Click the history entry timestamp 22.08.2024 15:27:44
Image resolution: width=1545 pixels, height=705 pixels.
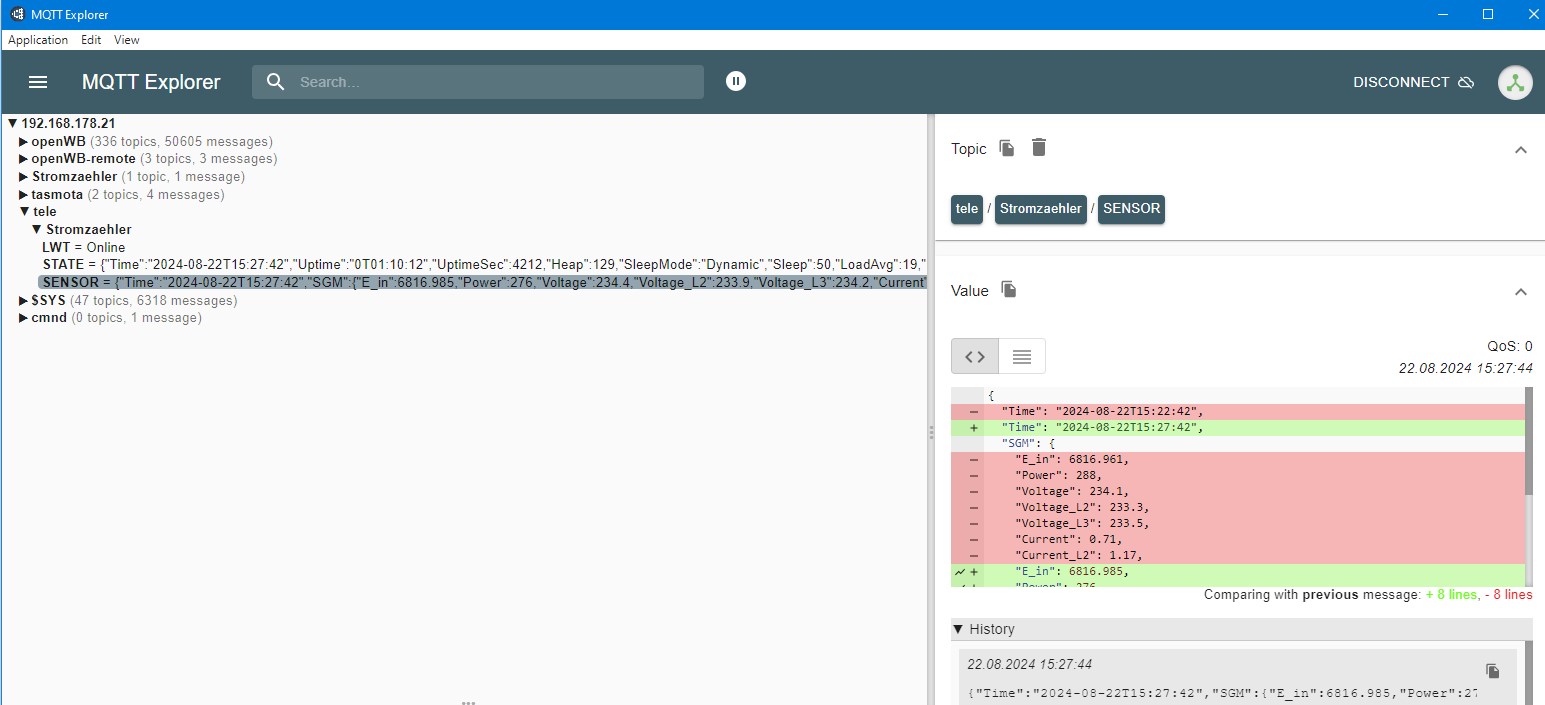coord(1029,664)
